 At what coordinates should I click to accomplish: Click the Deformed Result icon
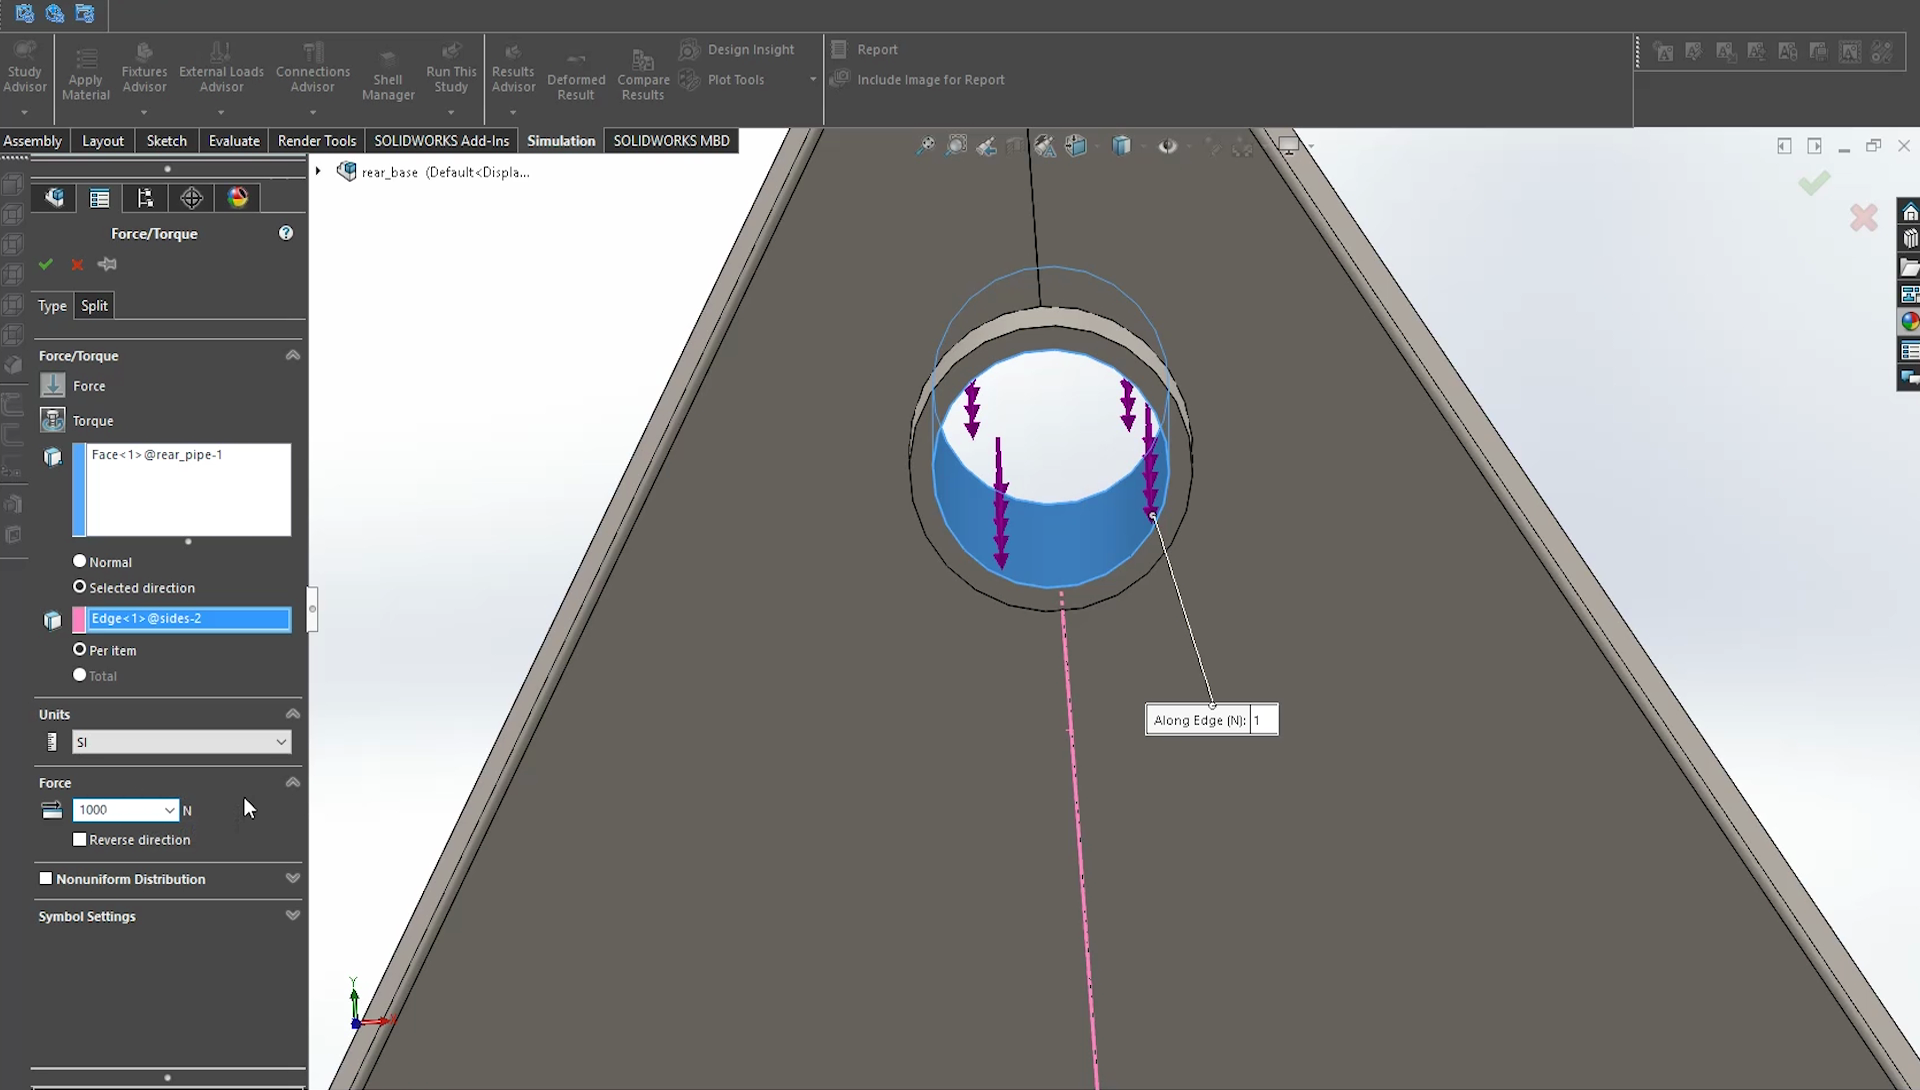point(576,75)
